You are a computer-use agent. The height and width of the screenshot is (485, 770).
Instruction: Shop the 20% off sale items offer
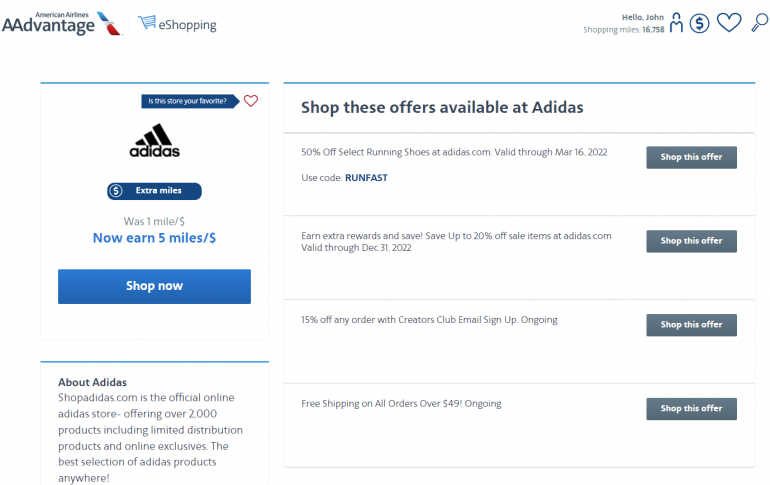(x=691, y=241)
